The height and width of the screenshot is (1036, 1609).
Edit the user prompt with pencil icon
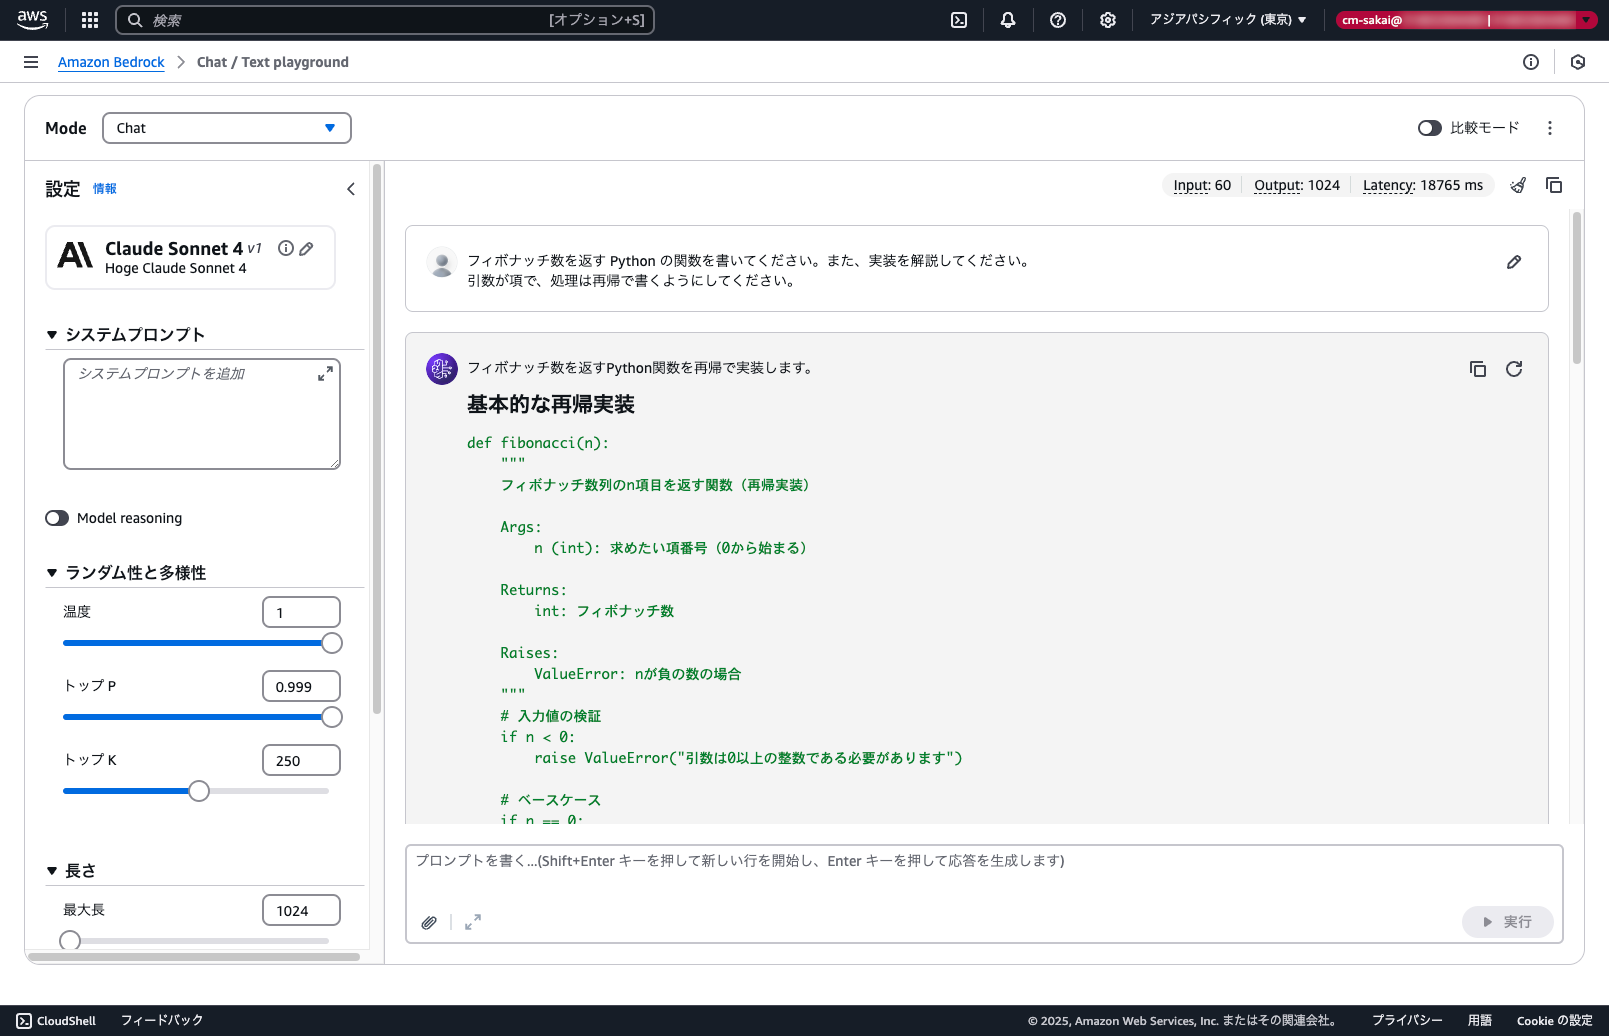tap(1514, 262)
